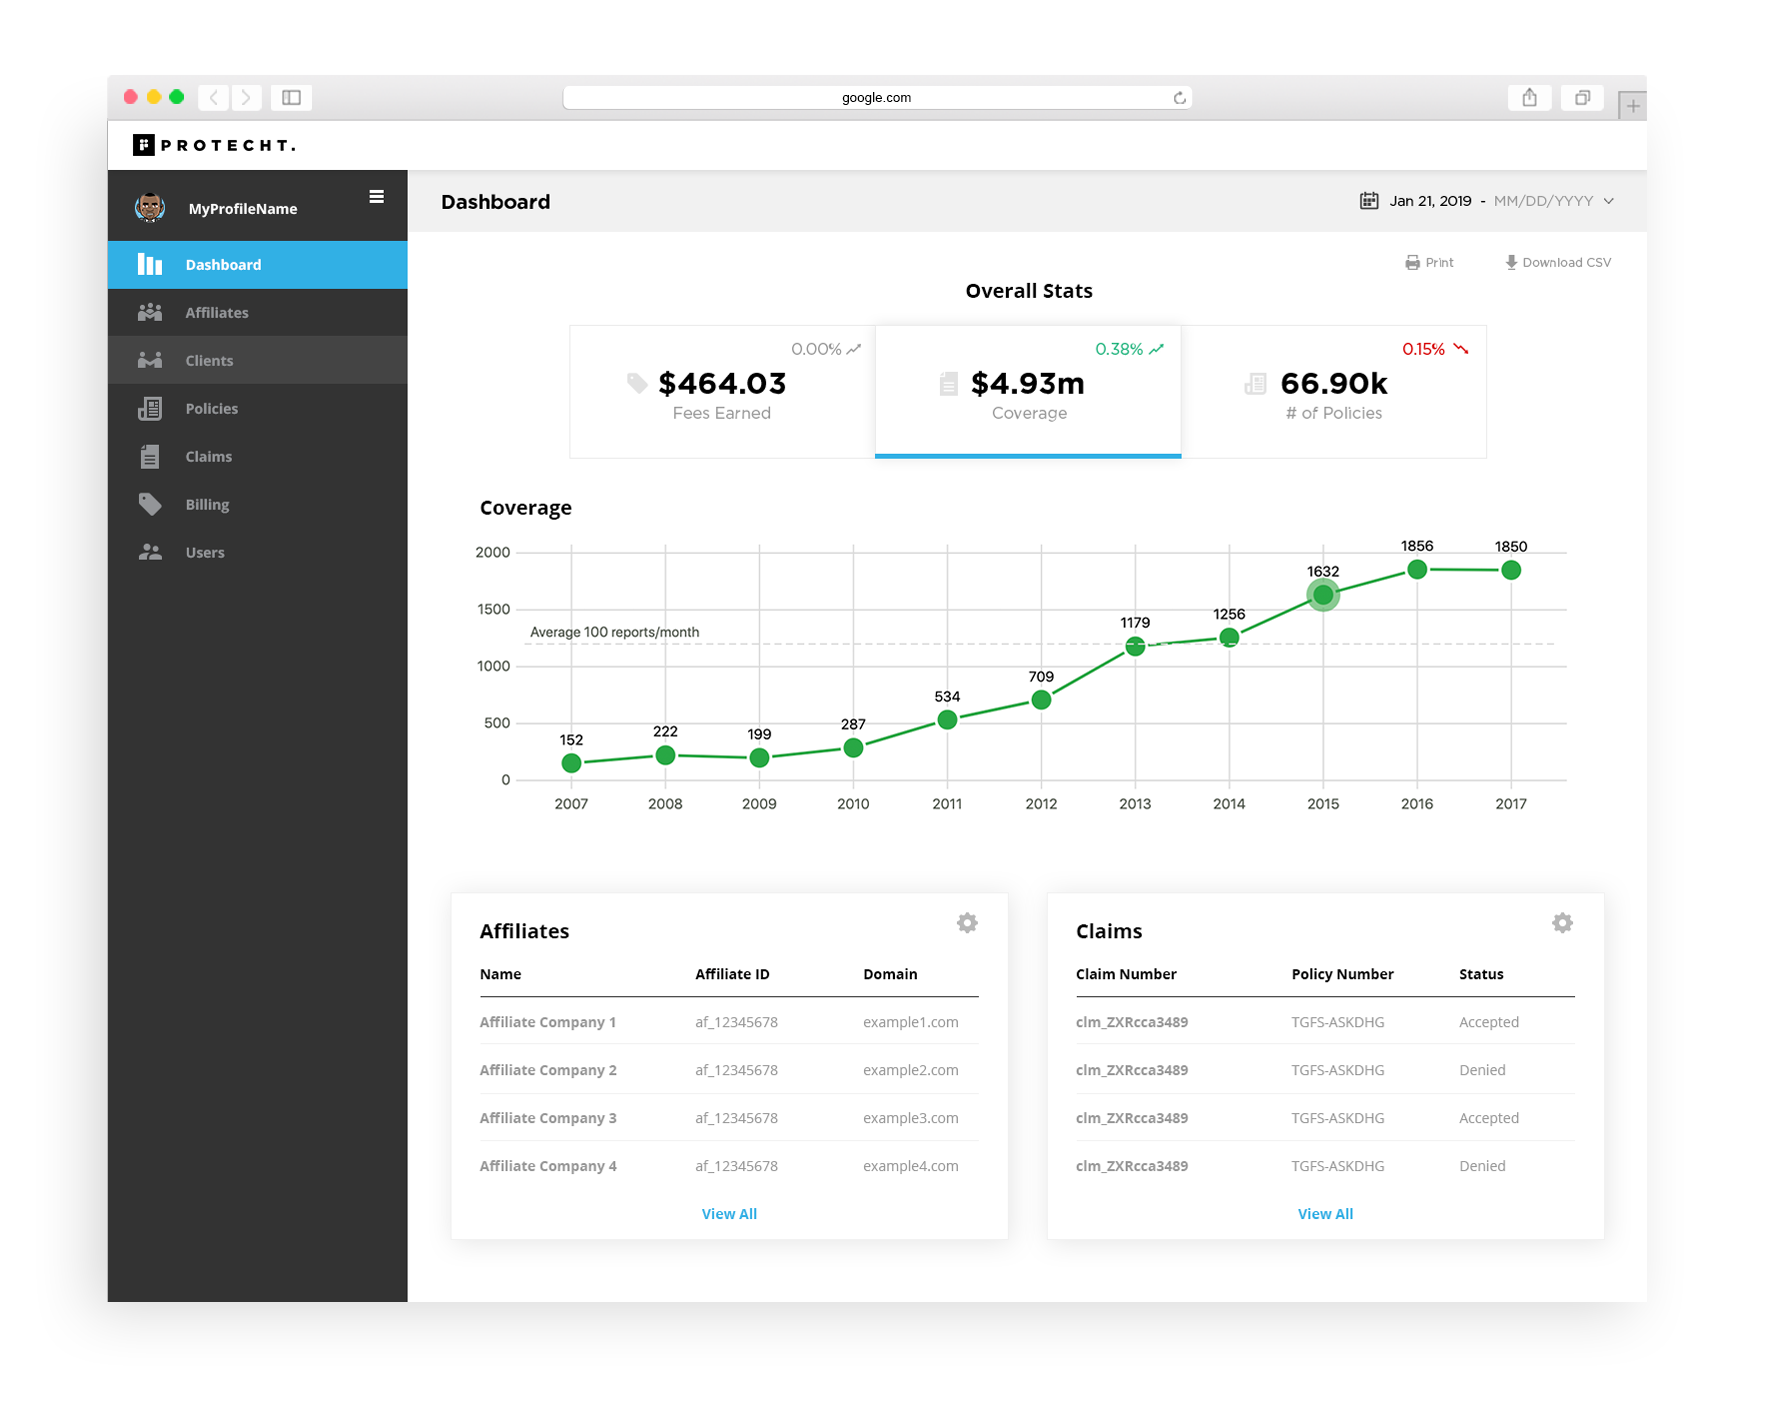Go to Billing in the sidebar

pos(207,505)
